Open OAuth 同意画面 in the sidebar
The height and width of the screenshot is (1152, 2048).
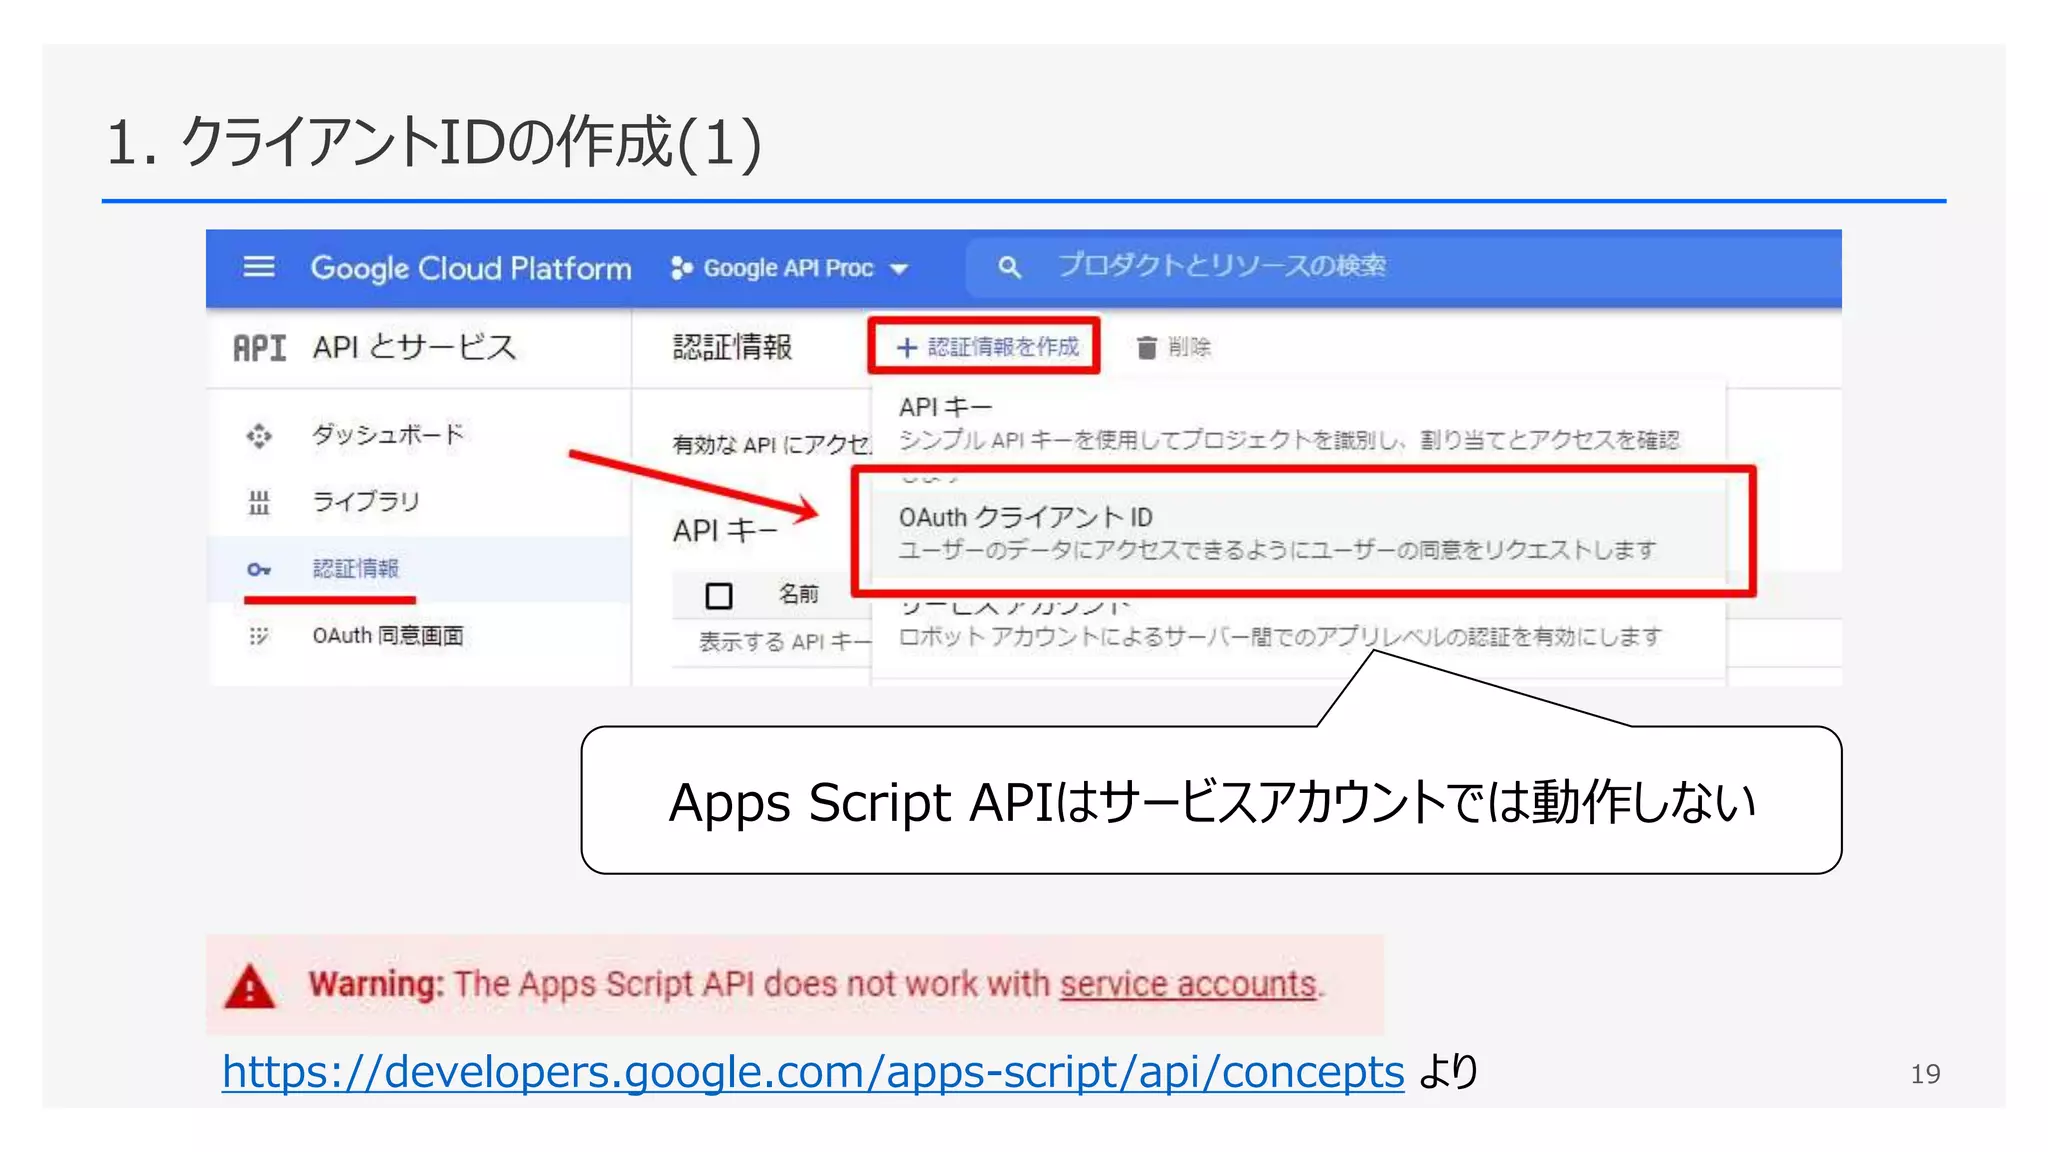[388, 636]
